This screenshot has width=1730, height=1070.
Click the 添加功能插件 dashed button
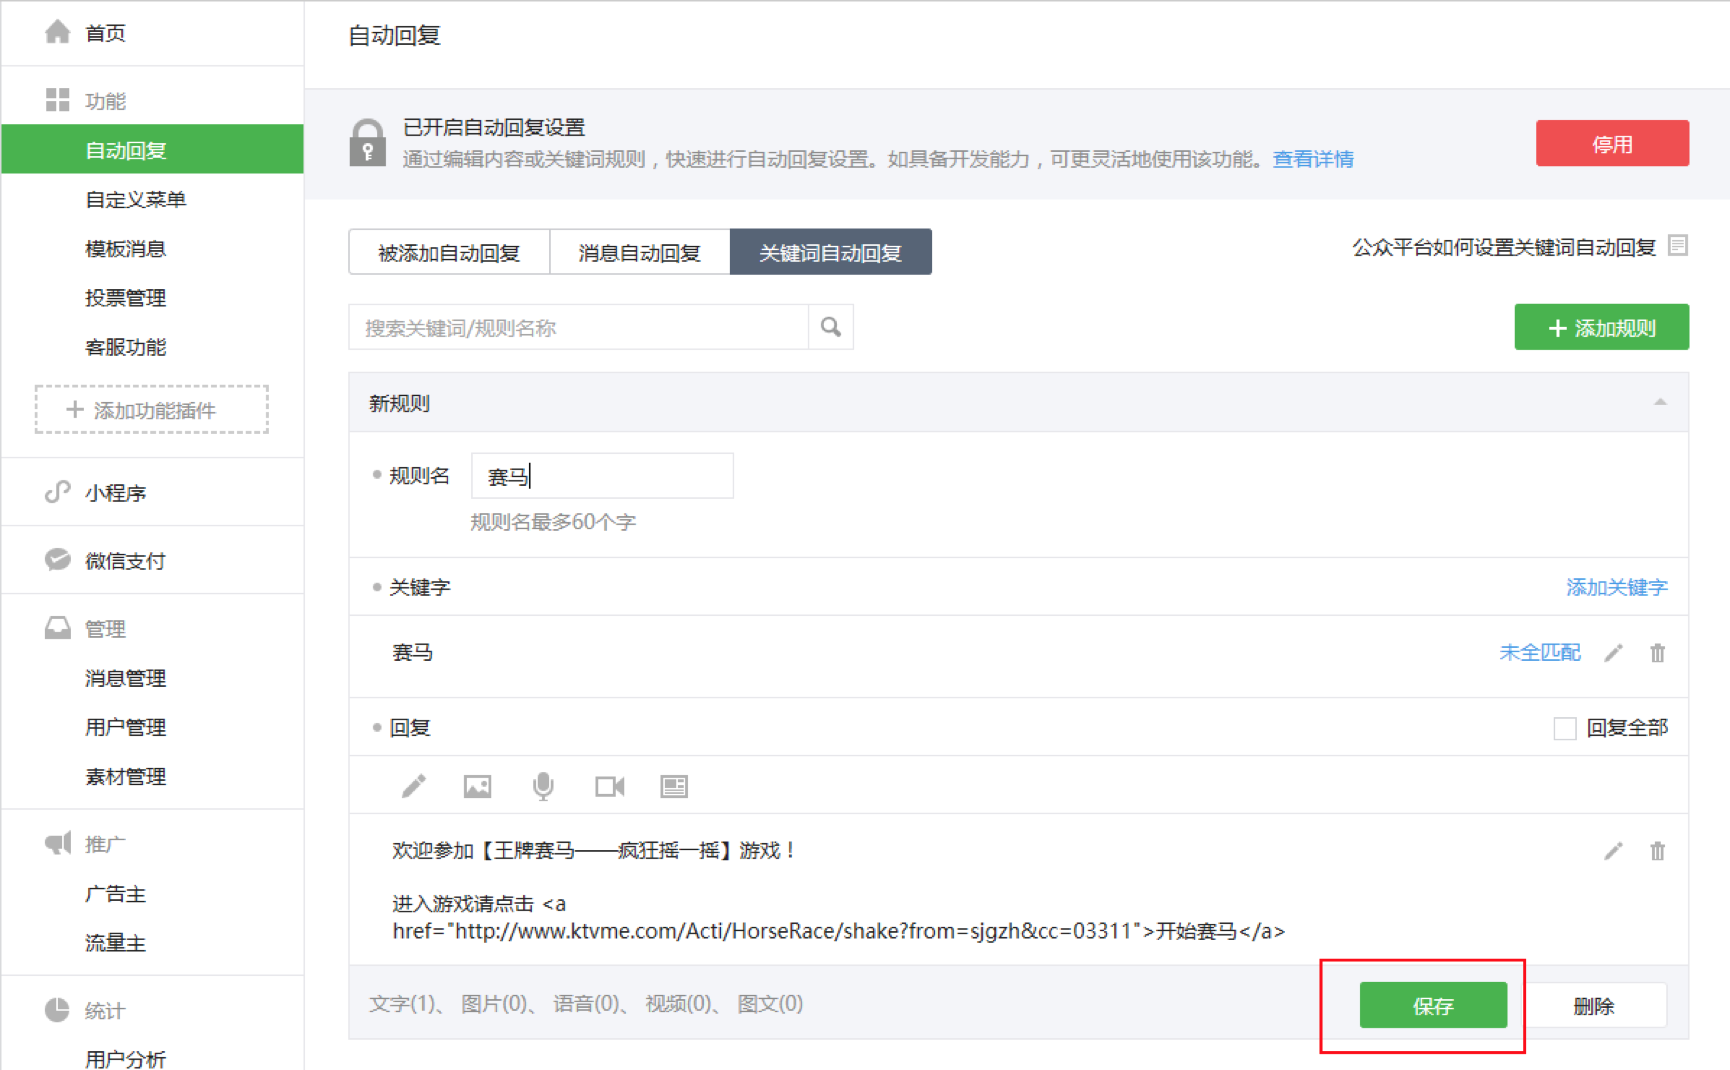coord(152,409)
